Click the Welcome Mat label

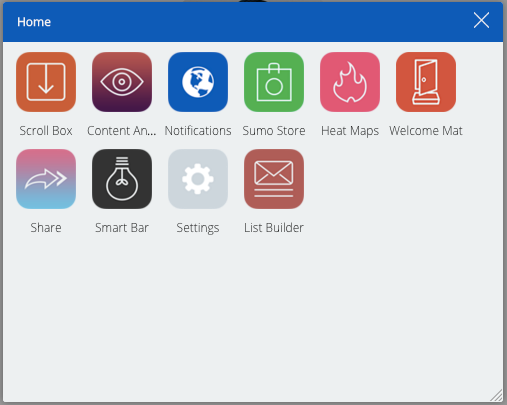click(x=426, y=131)
